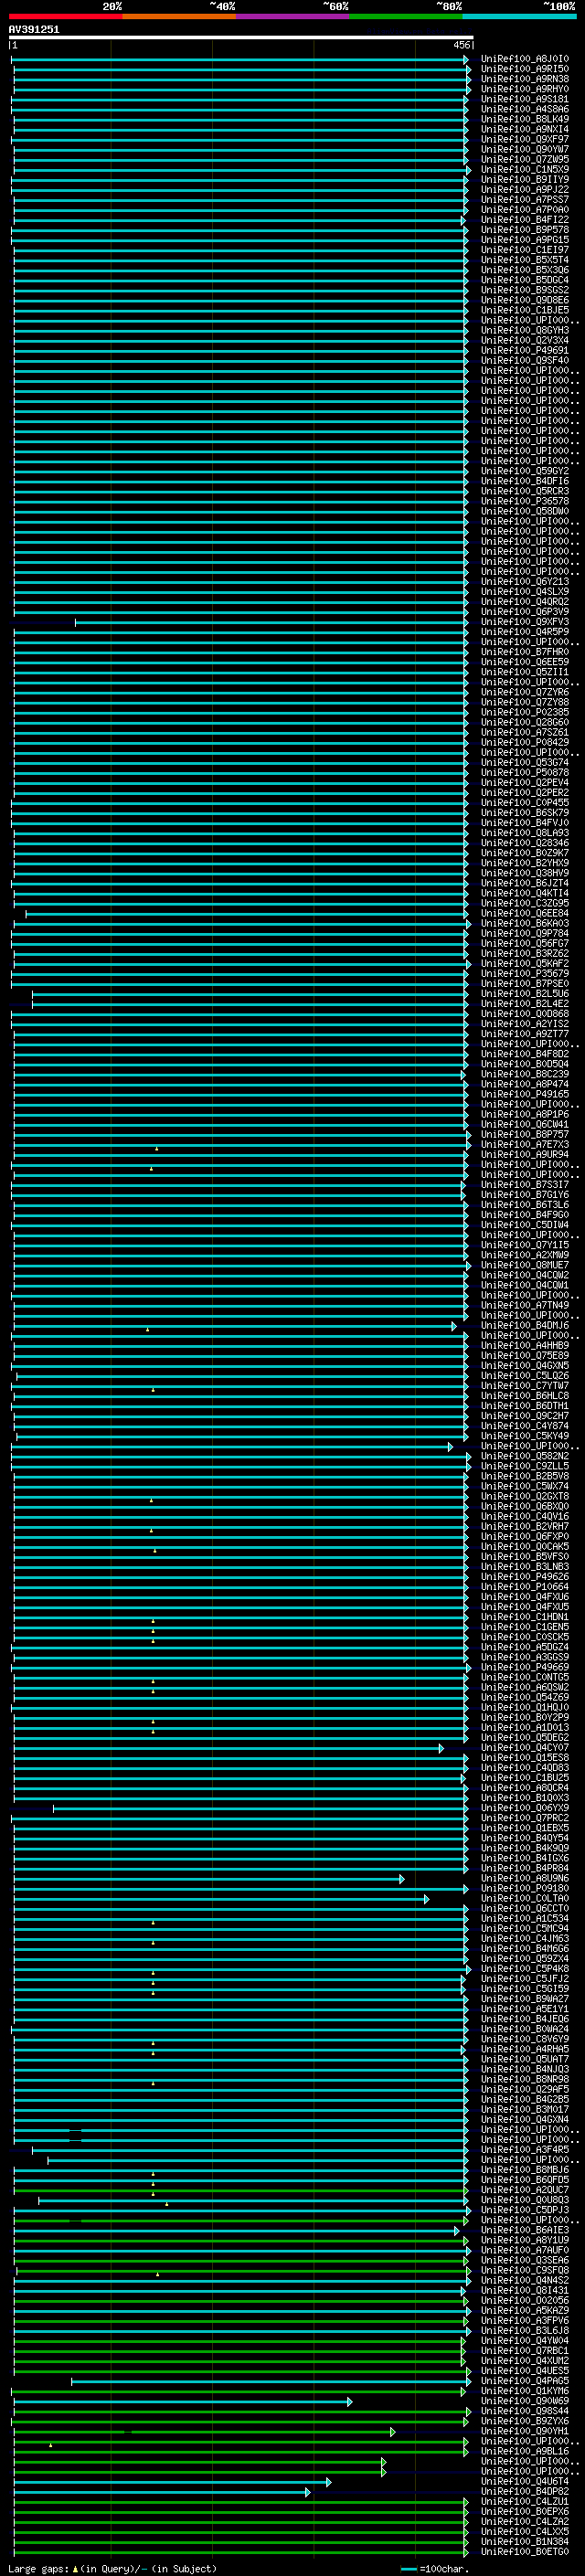Image resolution: width=585 pixels, height=2576 pixels.
Task: Select the UniRef100_B4PR84 label
Action: (x=525, y=1868)
